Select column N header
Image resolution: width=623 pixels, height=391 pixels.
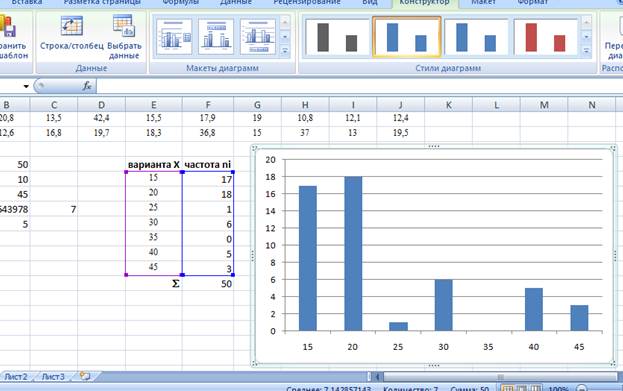(592, 105)
